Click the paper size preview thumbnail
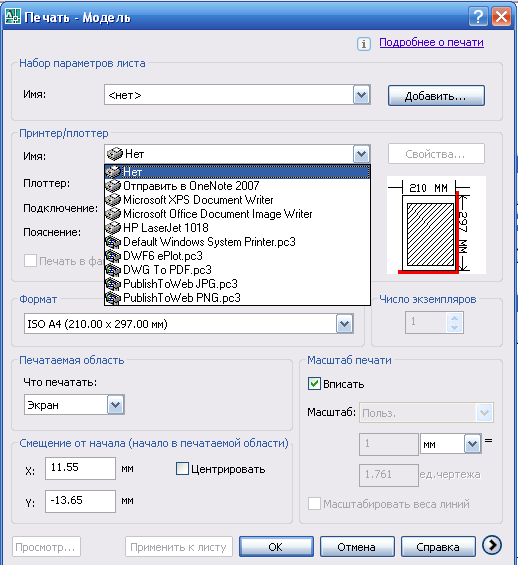Viewport: 518px width, 565px height. 436,225
